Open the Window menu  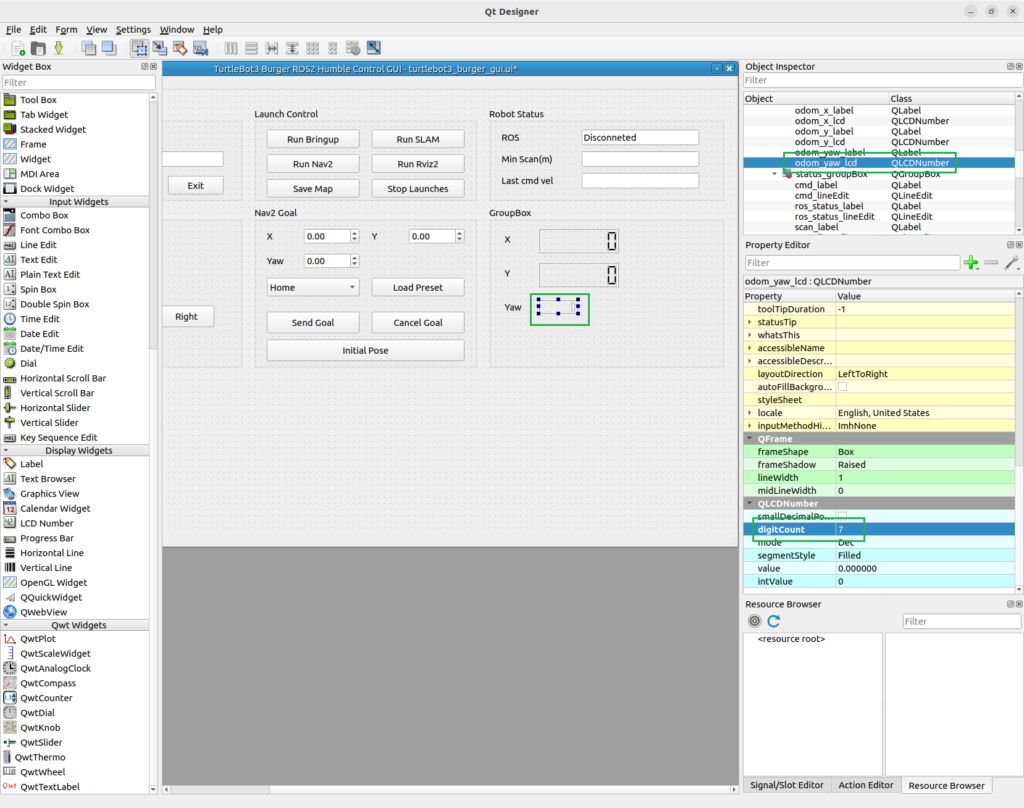pyautogui.click(x=177, y=29)
